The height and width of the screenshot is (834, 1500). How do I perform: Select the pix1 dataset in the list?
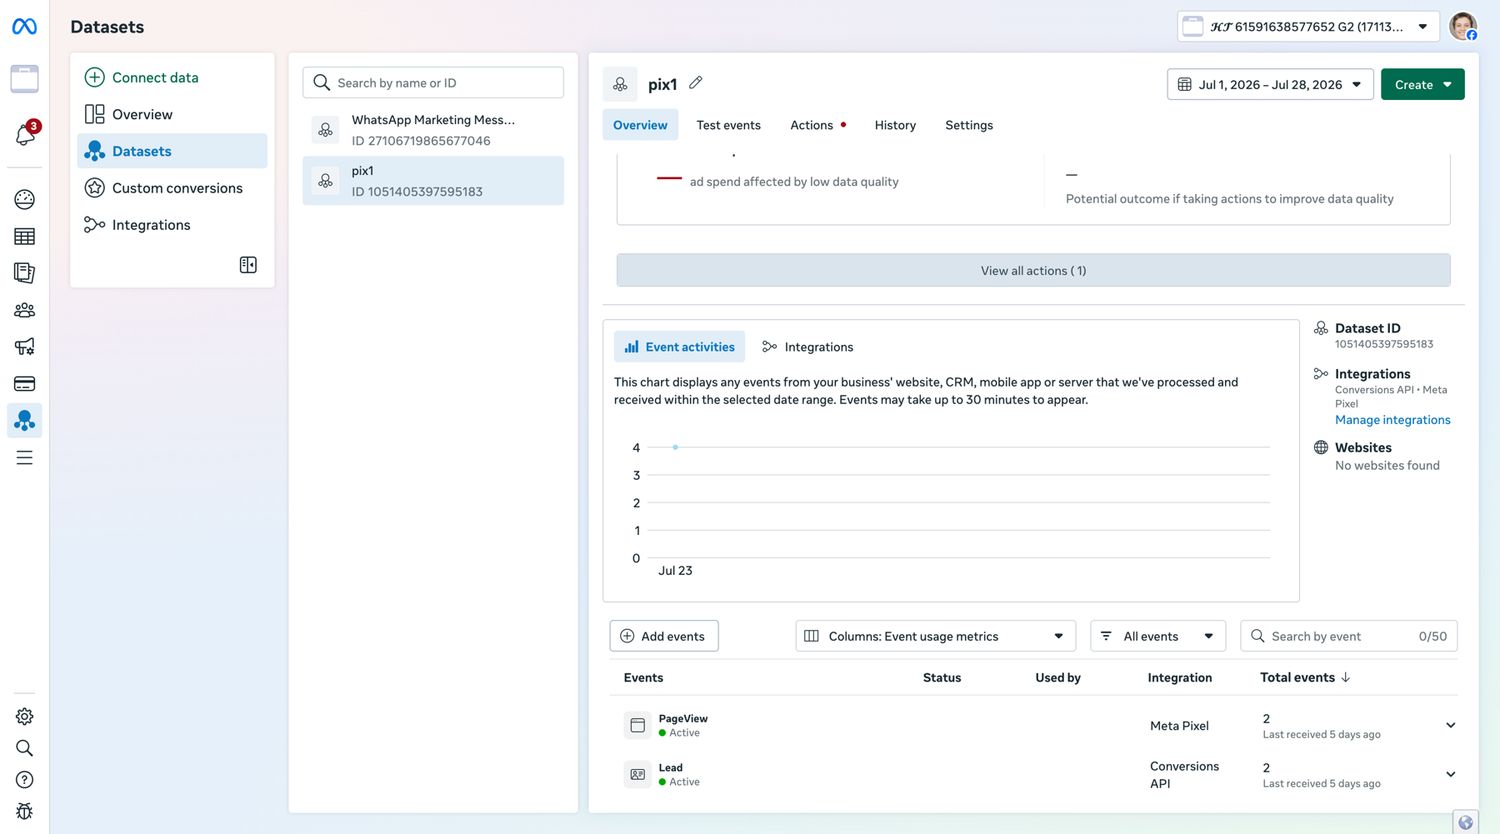(433, 181)
